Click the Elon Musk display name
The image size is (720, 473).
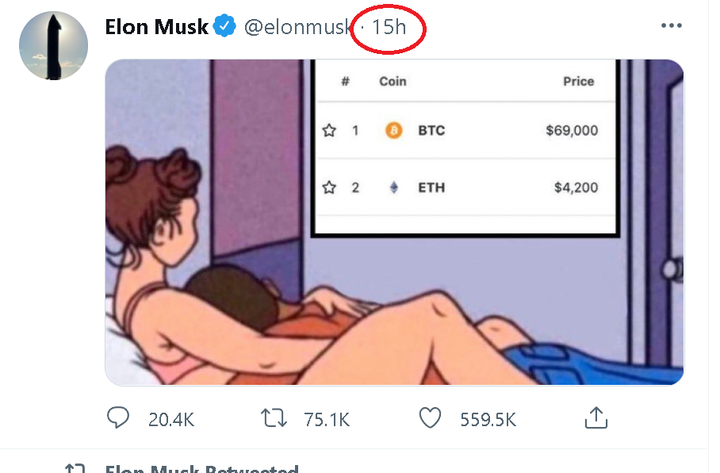coord(155,27)
